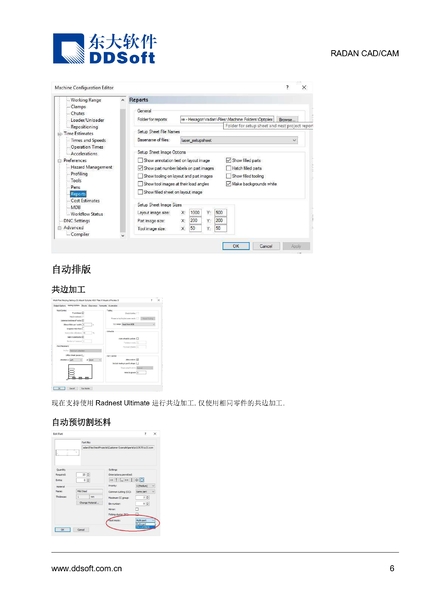Enable Show tooling on layout and part images
Viewport: 424px width, 600px height.
point(140,176)
